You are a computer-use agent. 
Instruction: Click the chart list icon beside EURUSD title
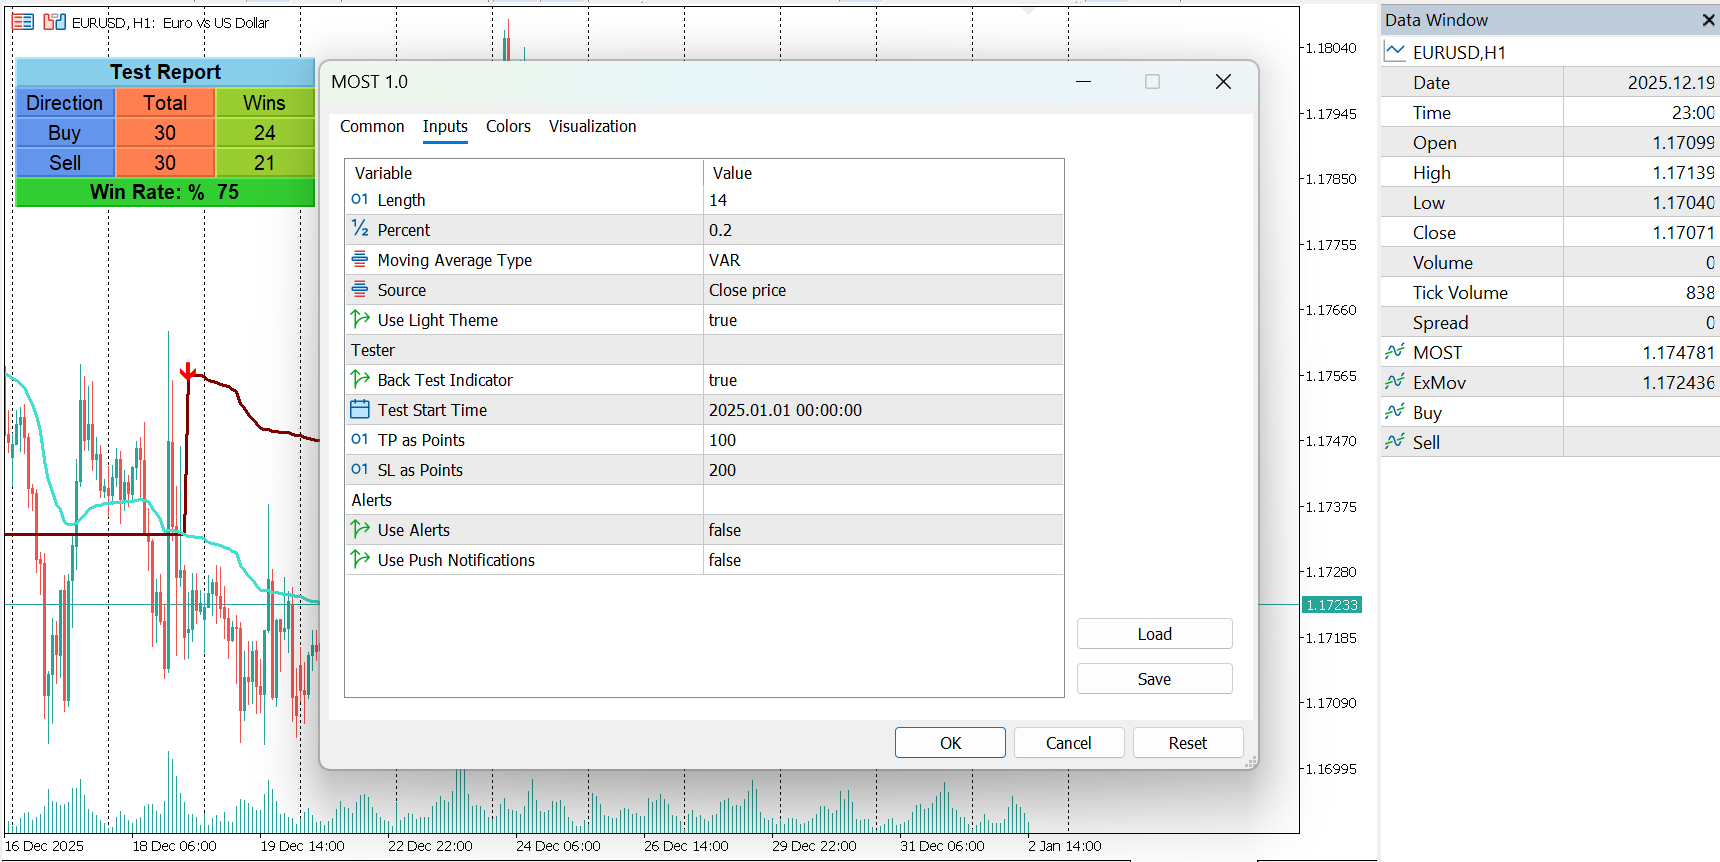(23, 22)
